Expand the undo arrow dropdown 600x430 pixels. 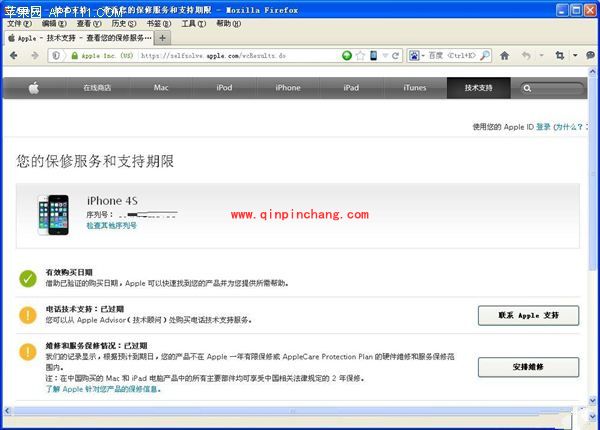click(541, 56)
